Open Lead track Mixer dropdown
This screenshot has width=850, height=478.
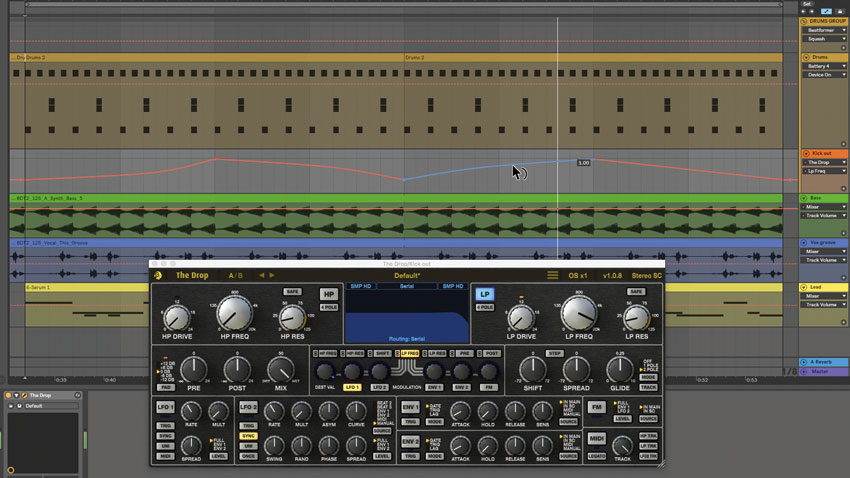(x=824, y=296)
